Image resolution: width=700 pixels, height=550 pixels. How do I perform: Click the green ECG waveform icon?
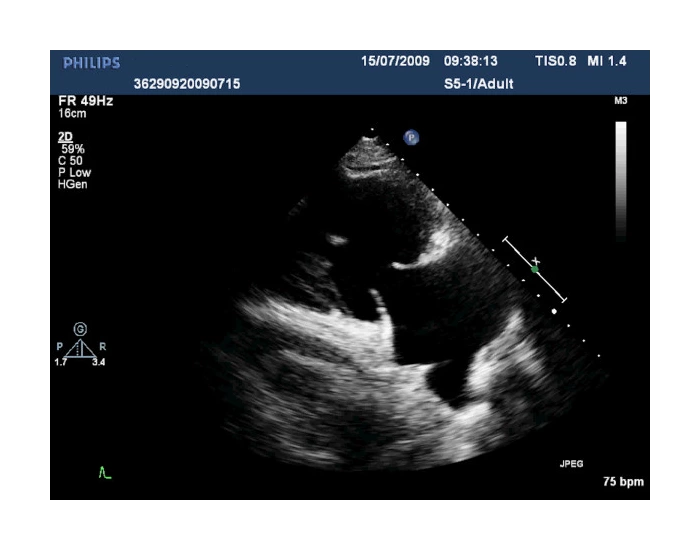[105, 472]
